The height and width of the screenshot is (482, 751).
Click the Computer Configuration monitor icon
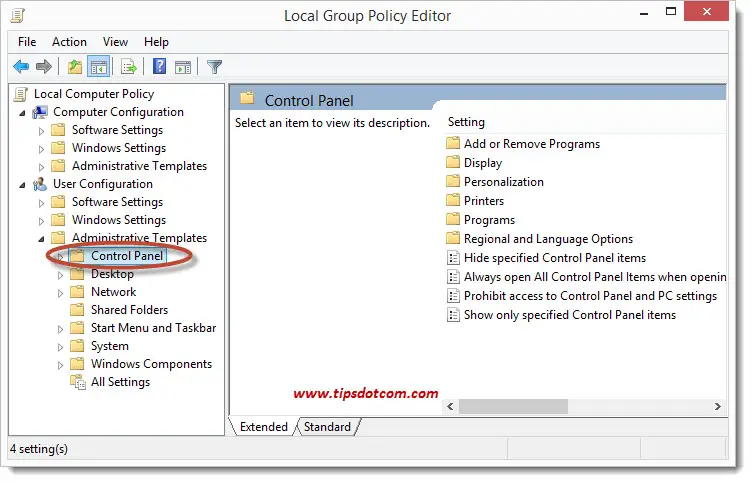coord(40,112)
